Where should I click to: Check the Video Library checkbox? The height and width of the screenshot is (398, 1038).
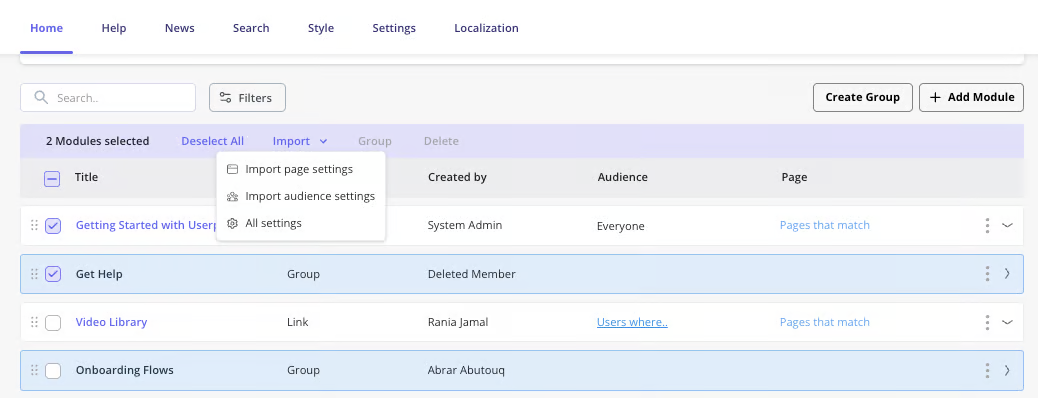(x=53, y=323)
